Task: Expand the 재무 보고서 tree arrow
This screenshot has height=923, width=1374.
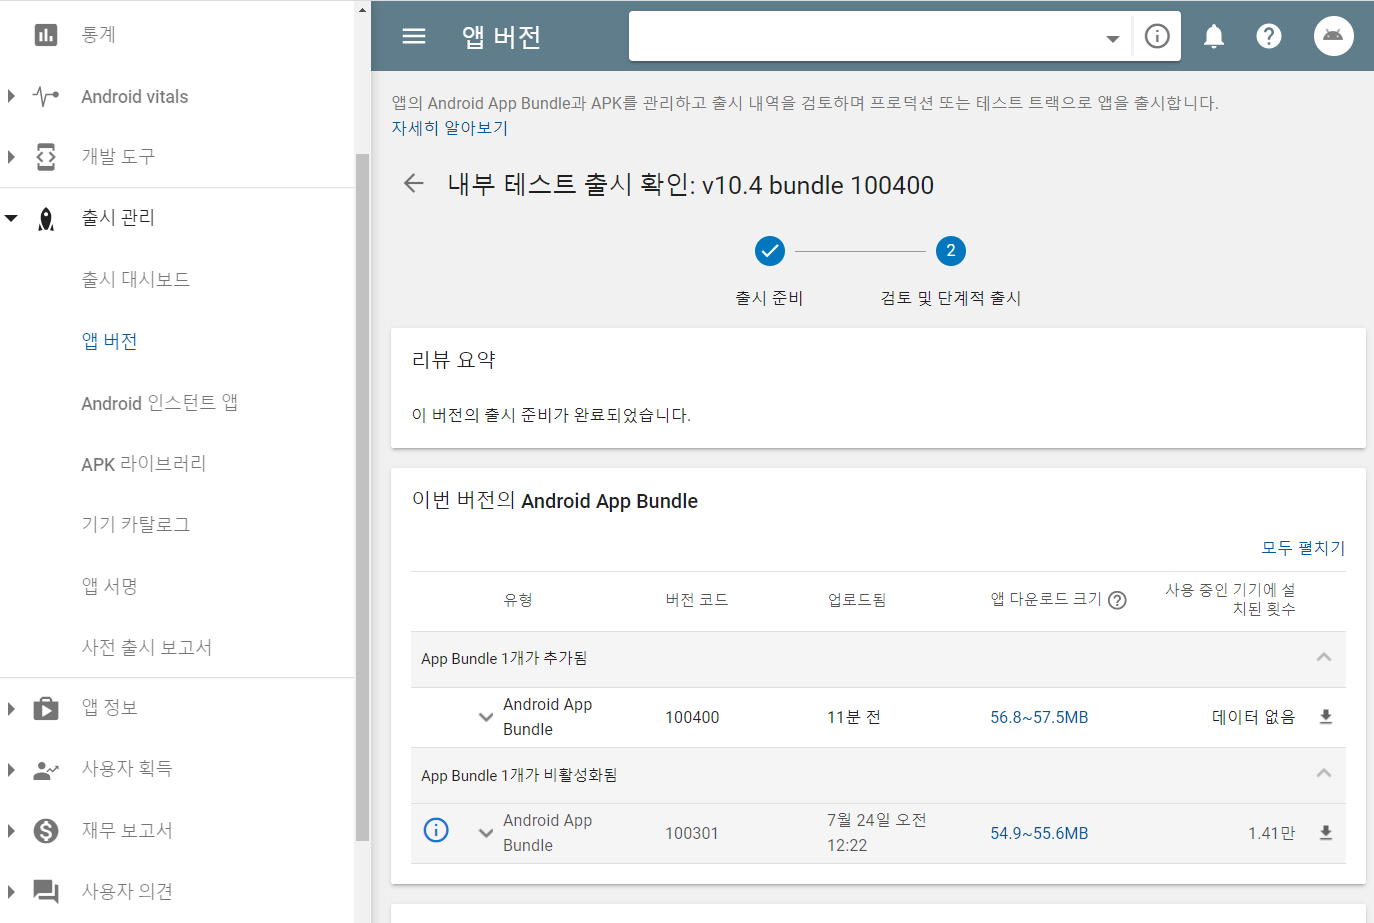Action: 11,831
